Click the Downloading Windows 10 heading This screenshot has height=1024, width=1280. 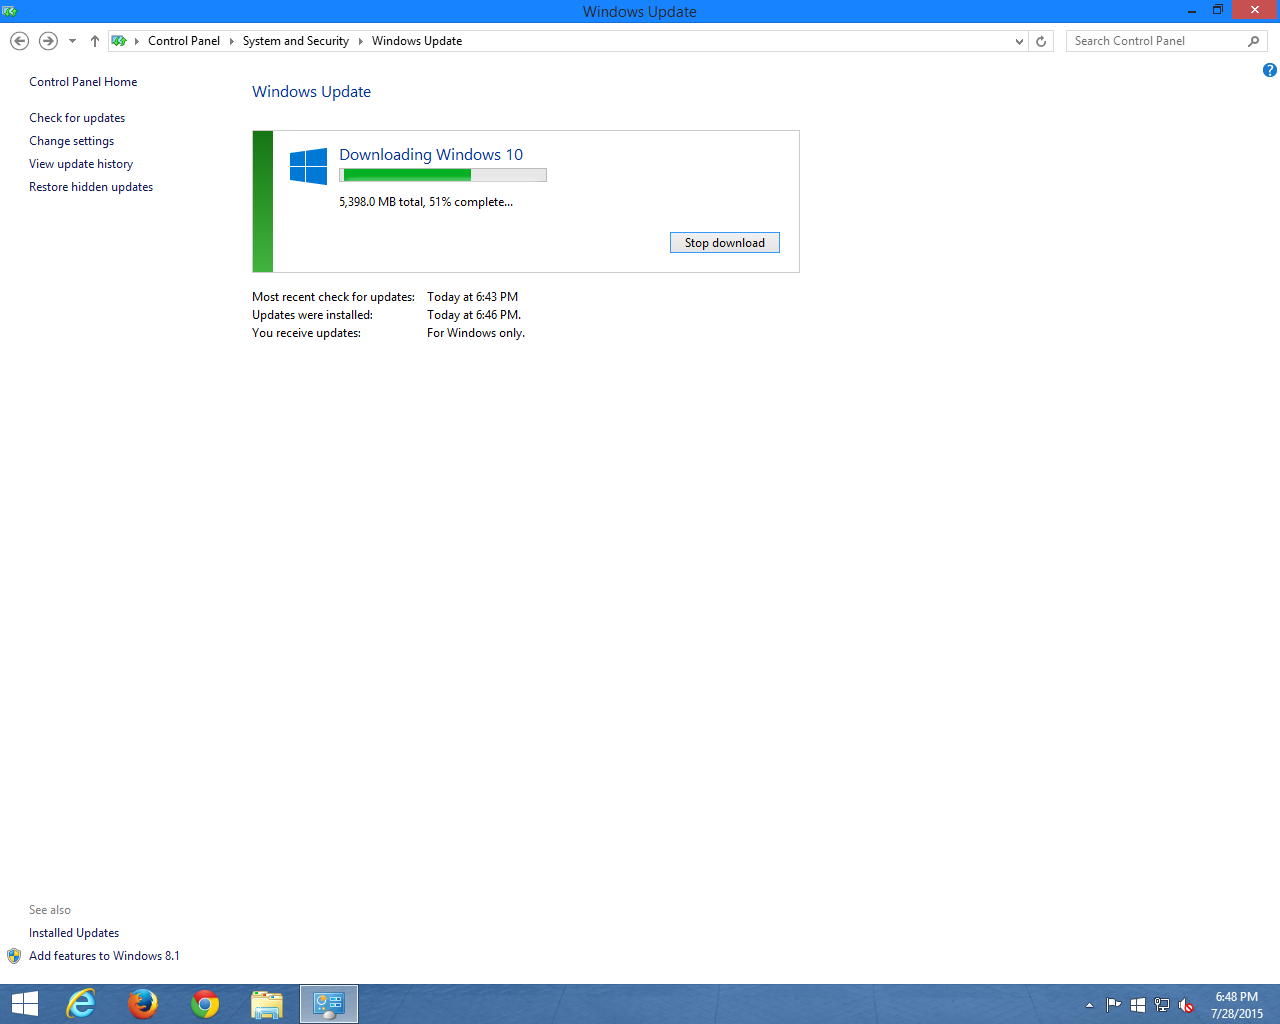tap(431, 154)
